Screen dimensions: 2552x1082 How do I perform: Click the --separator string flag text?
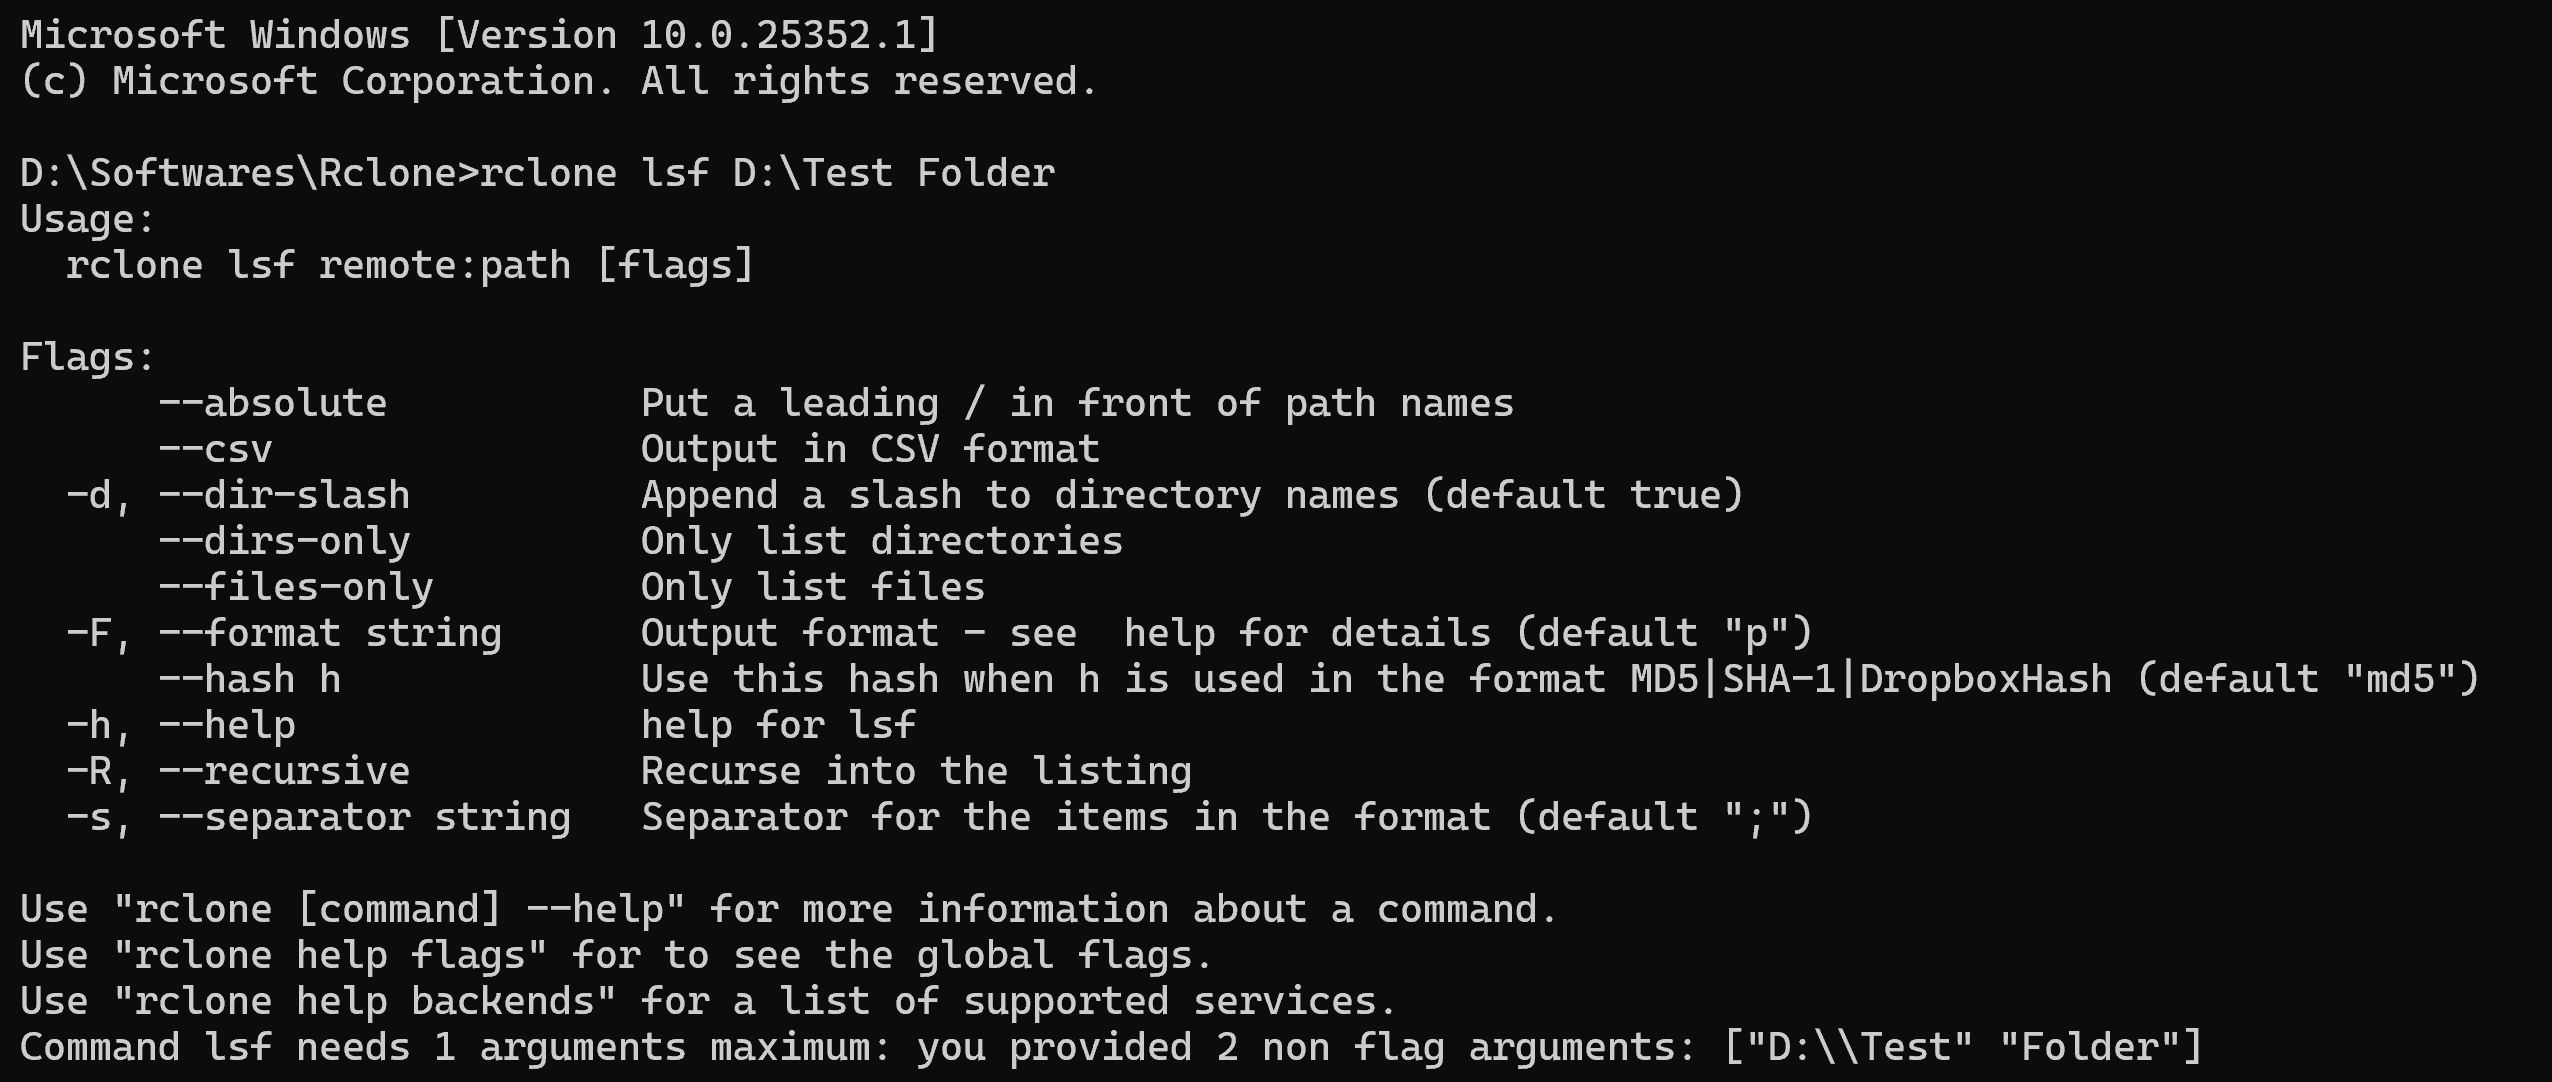pos(364,817)
